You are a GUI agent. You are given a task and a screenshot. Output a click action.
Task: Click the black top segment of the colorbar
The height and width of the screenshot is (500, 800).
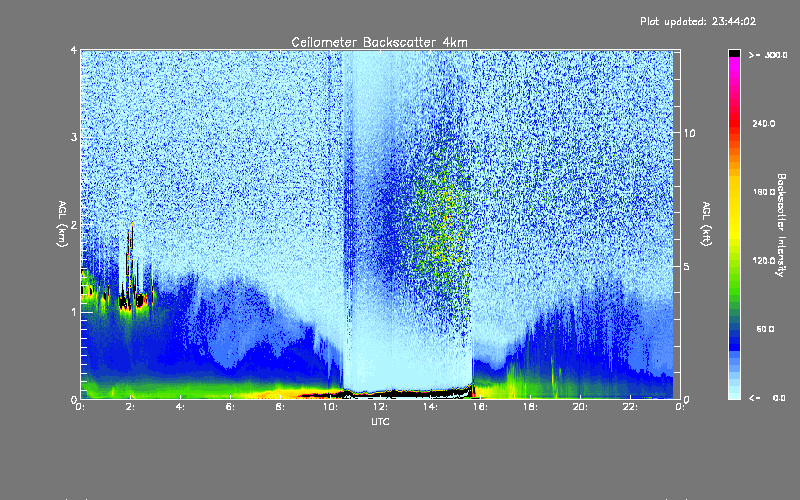pos(734,53)
